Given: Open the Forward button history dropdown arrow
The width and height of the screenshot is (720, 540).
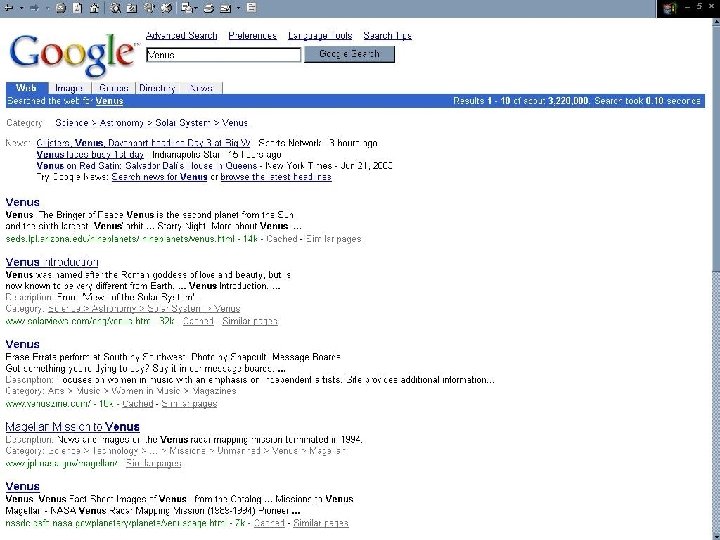Looking at the screenshot, I should (x=47, y=8).
